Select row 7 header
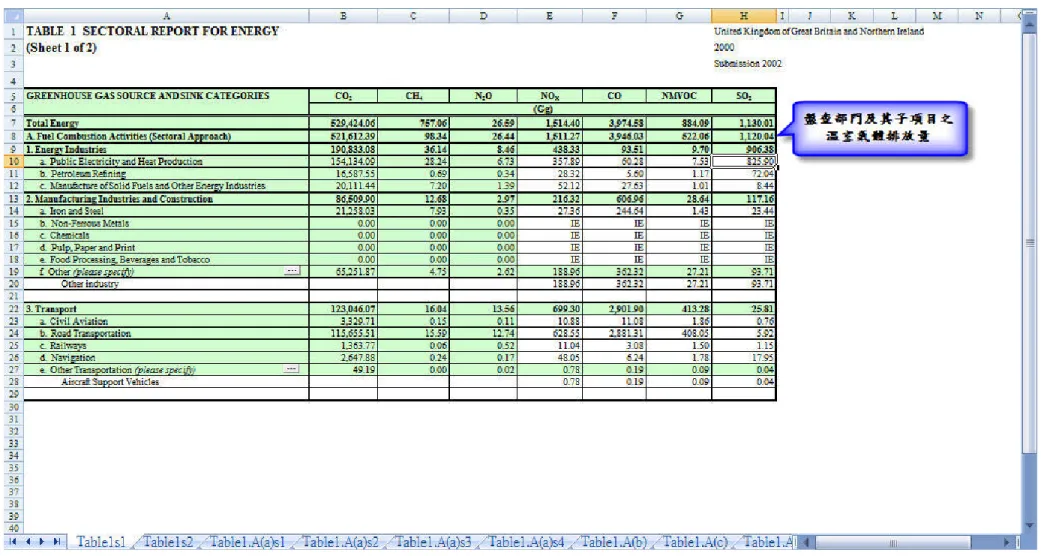Image resolution: width=1041 pixels, height=556 pixels. [x=13, y=123]
